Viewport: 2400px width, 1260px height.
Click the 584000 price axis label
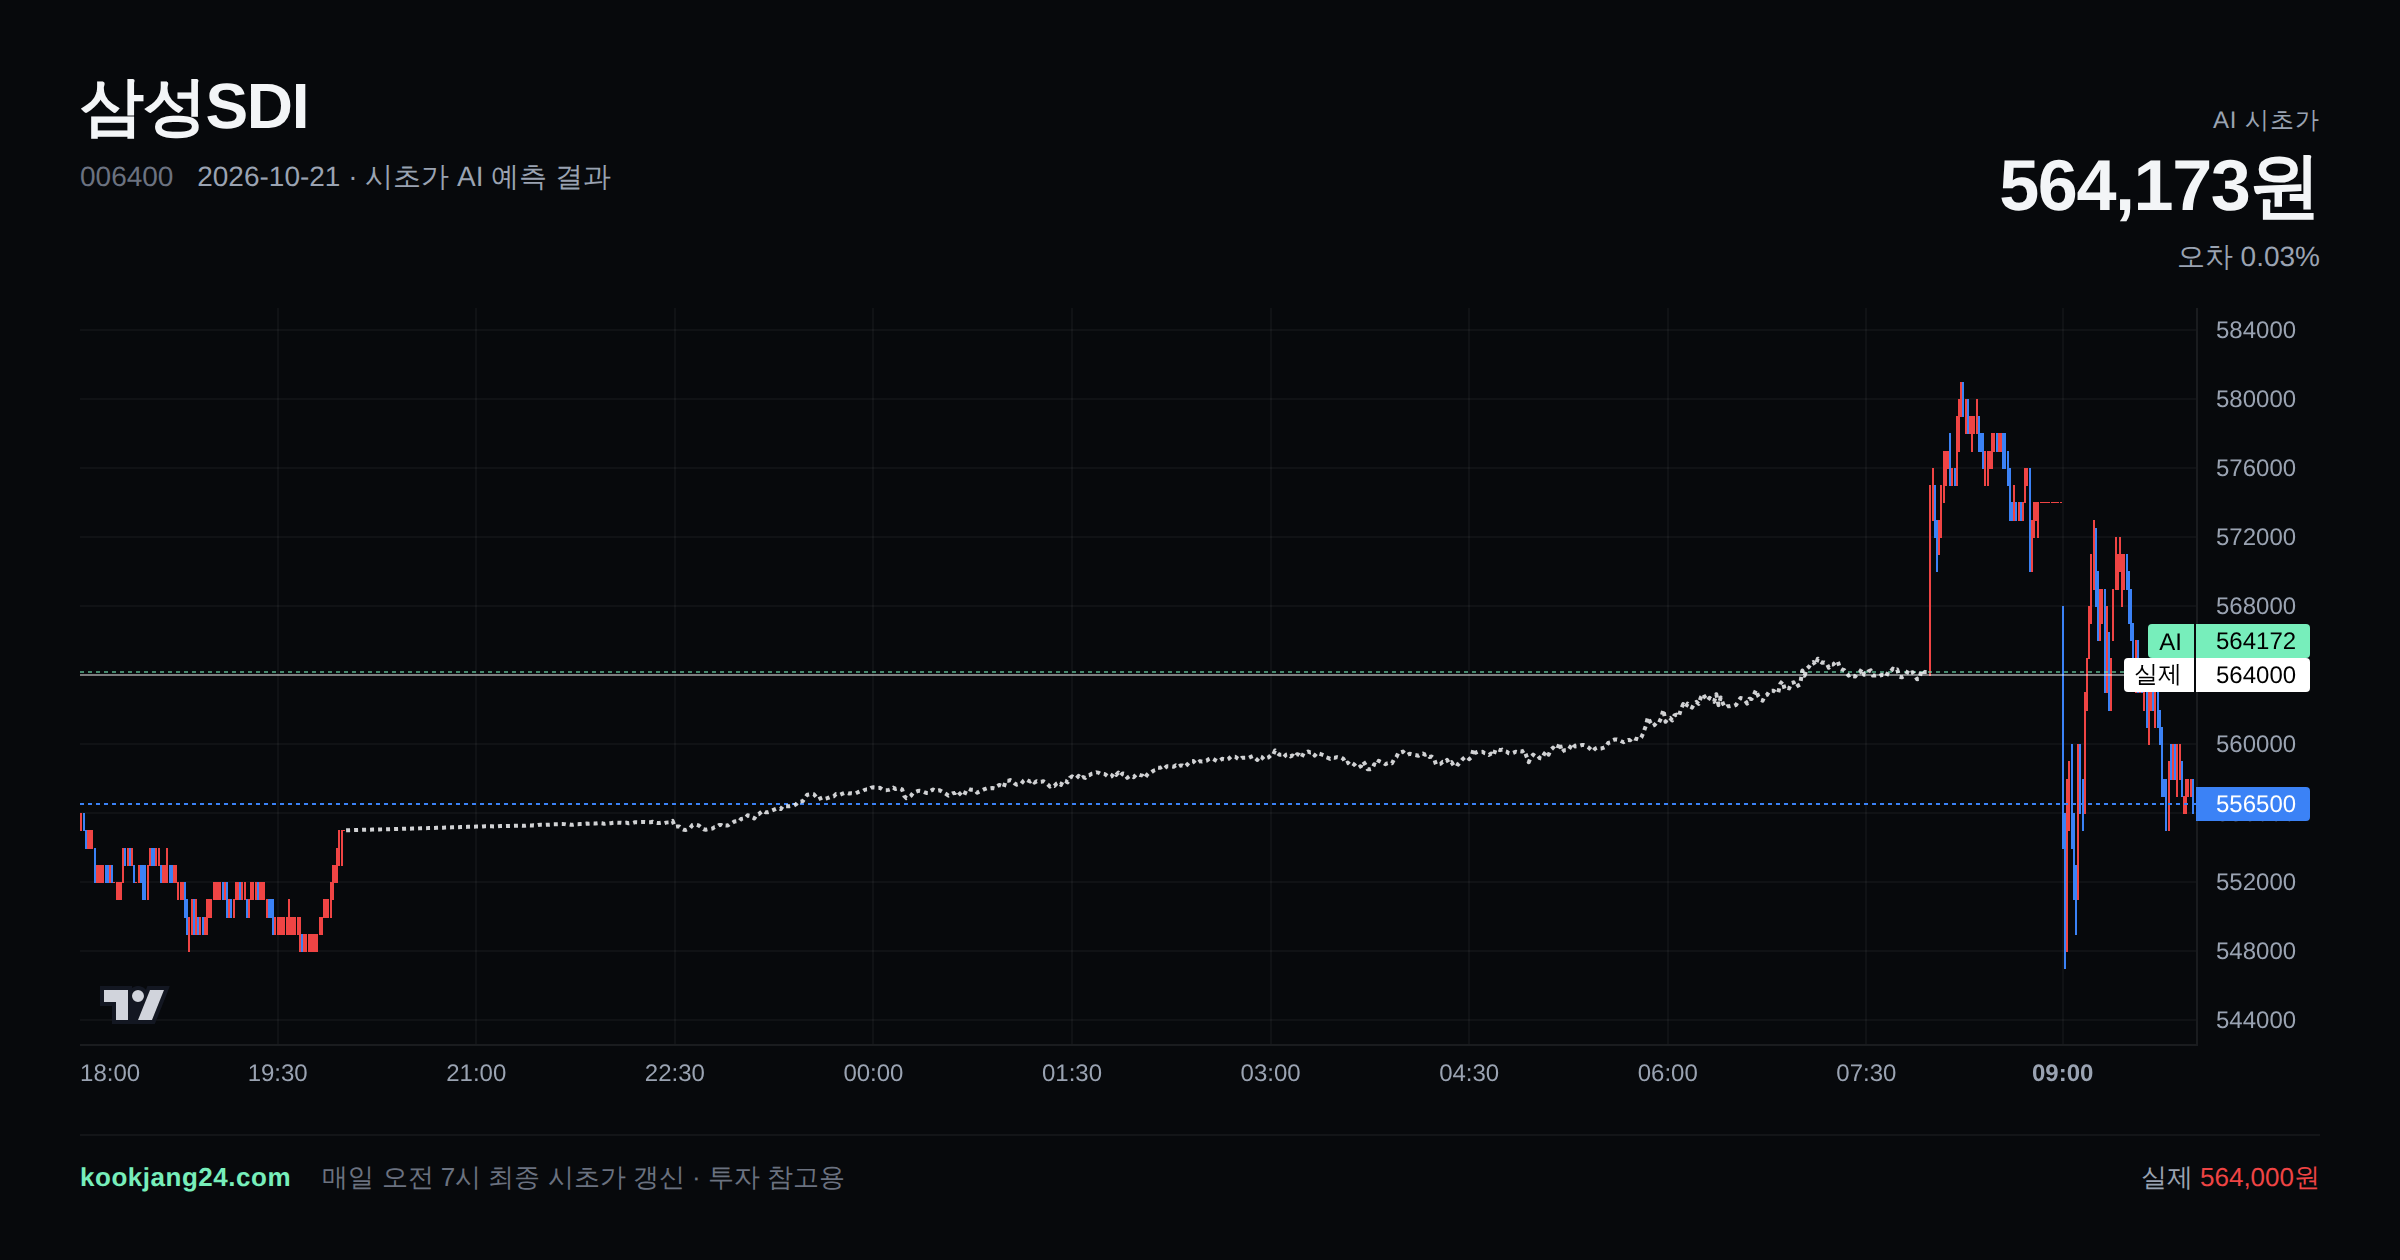(2255, 330)
